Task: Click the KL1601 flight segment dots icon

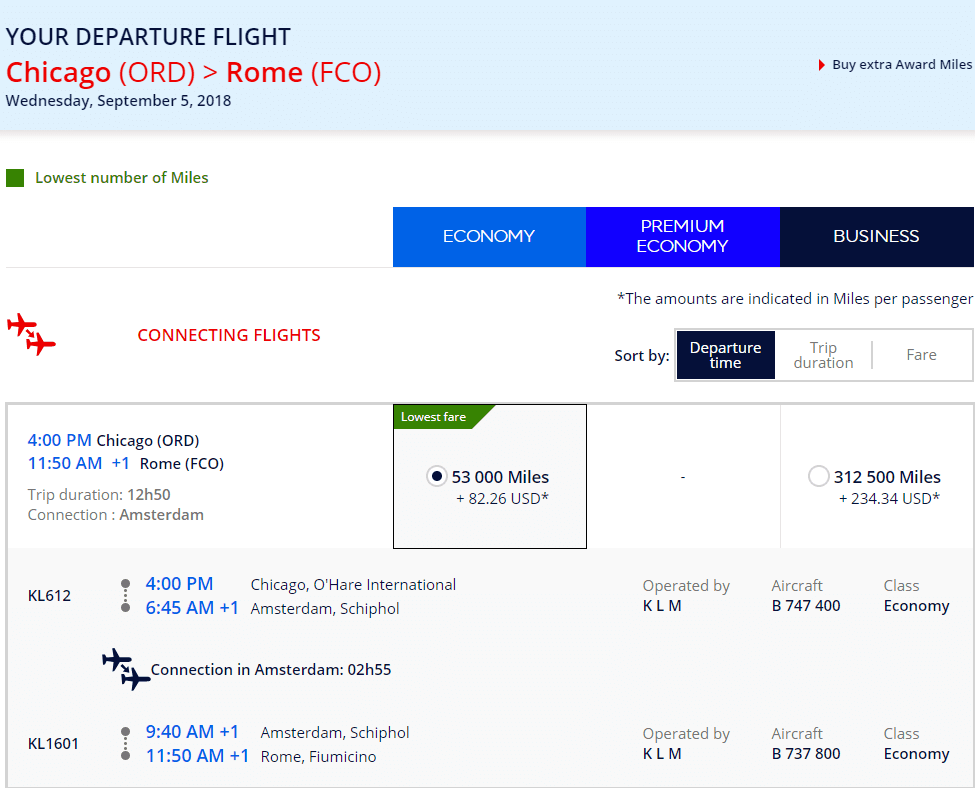Action: tap(126, 744)
